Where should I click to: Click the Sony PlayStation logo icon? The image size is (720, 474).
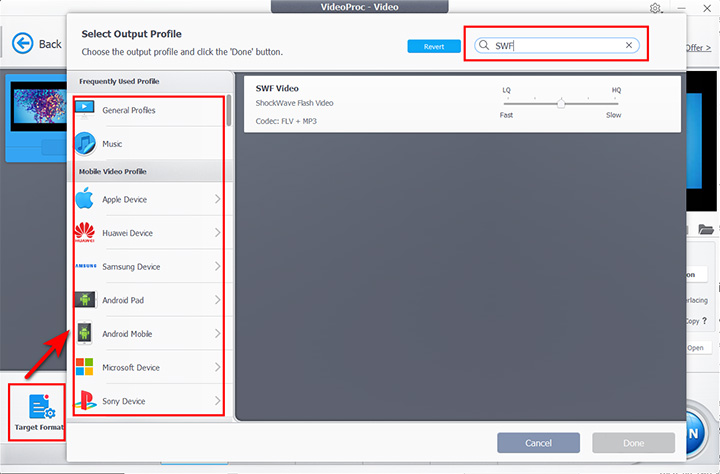coord(85,401)
